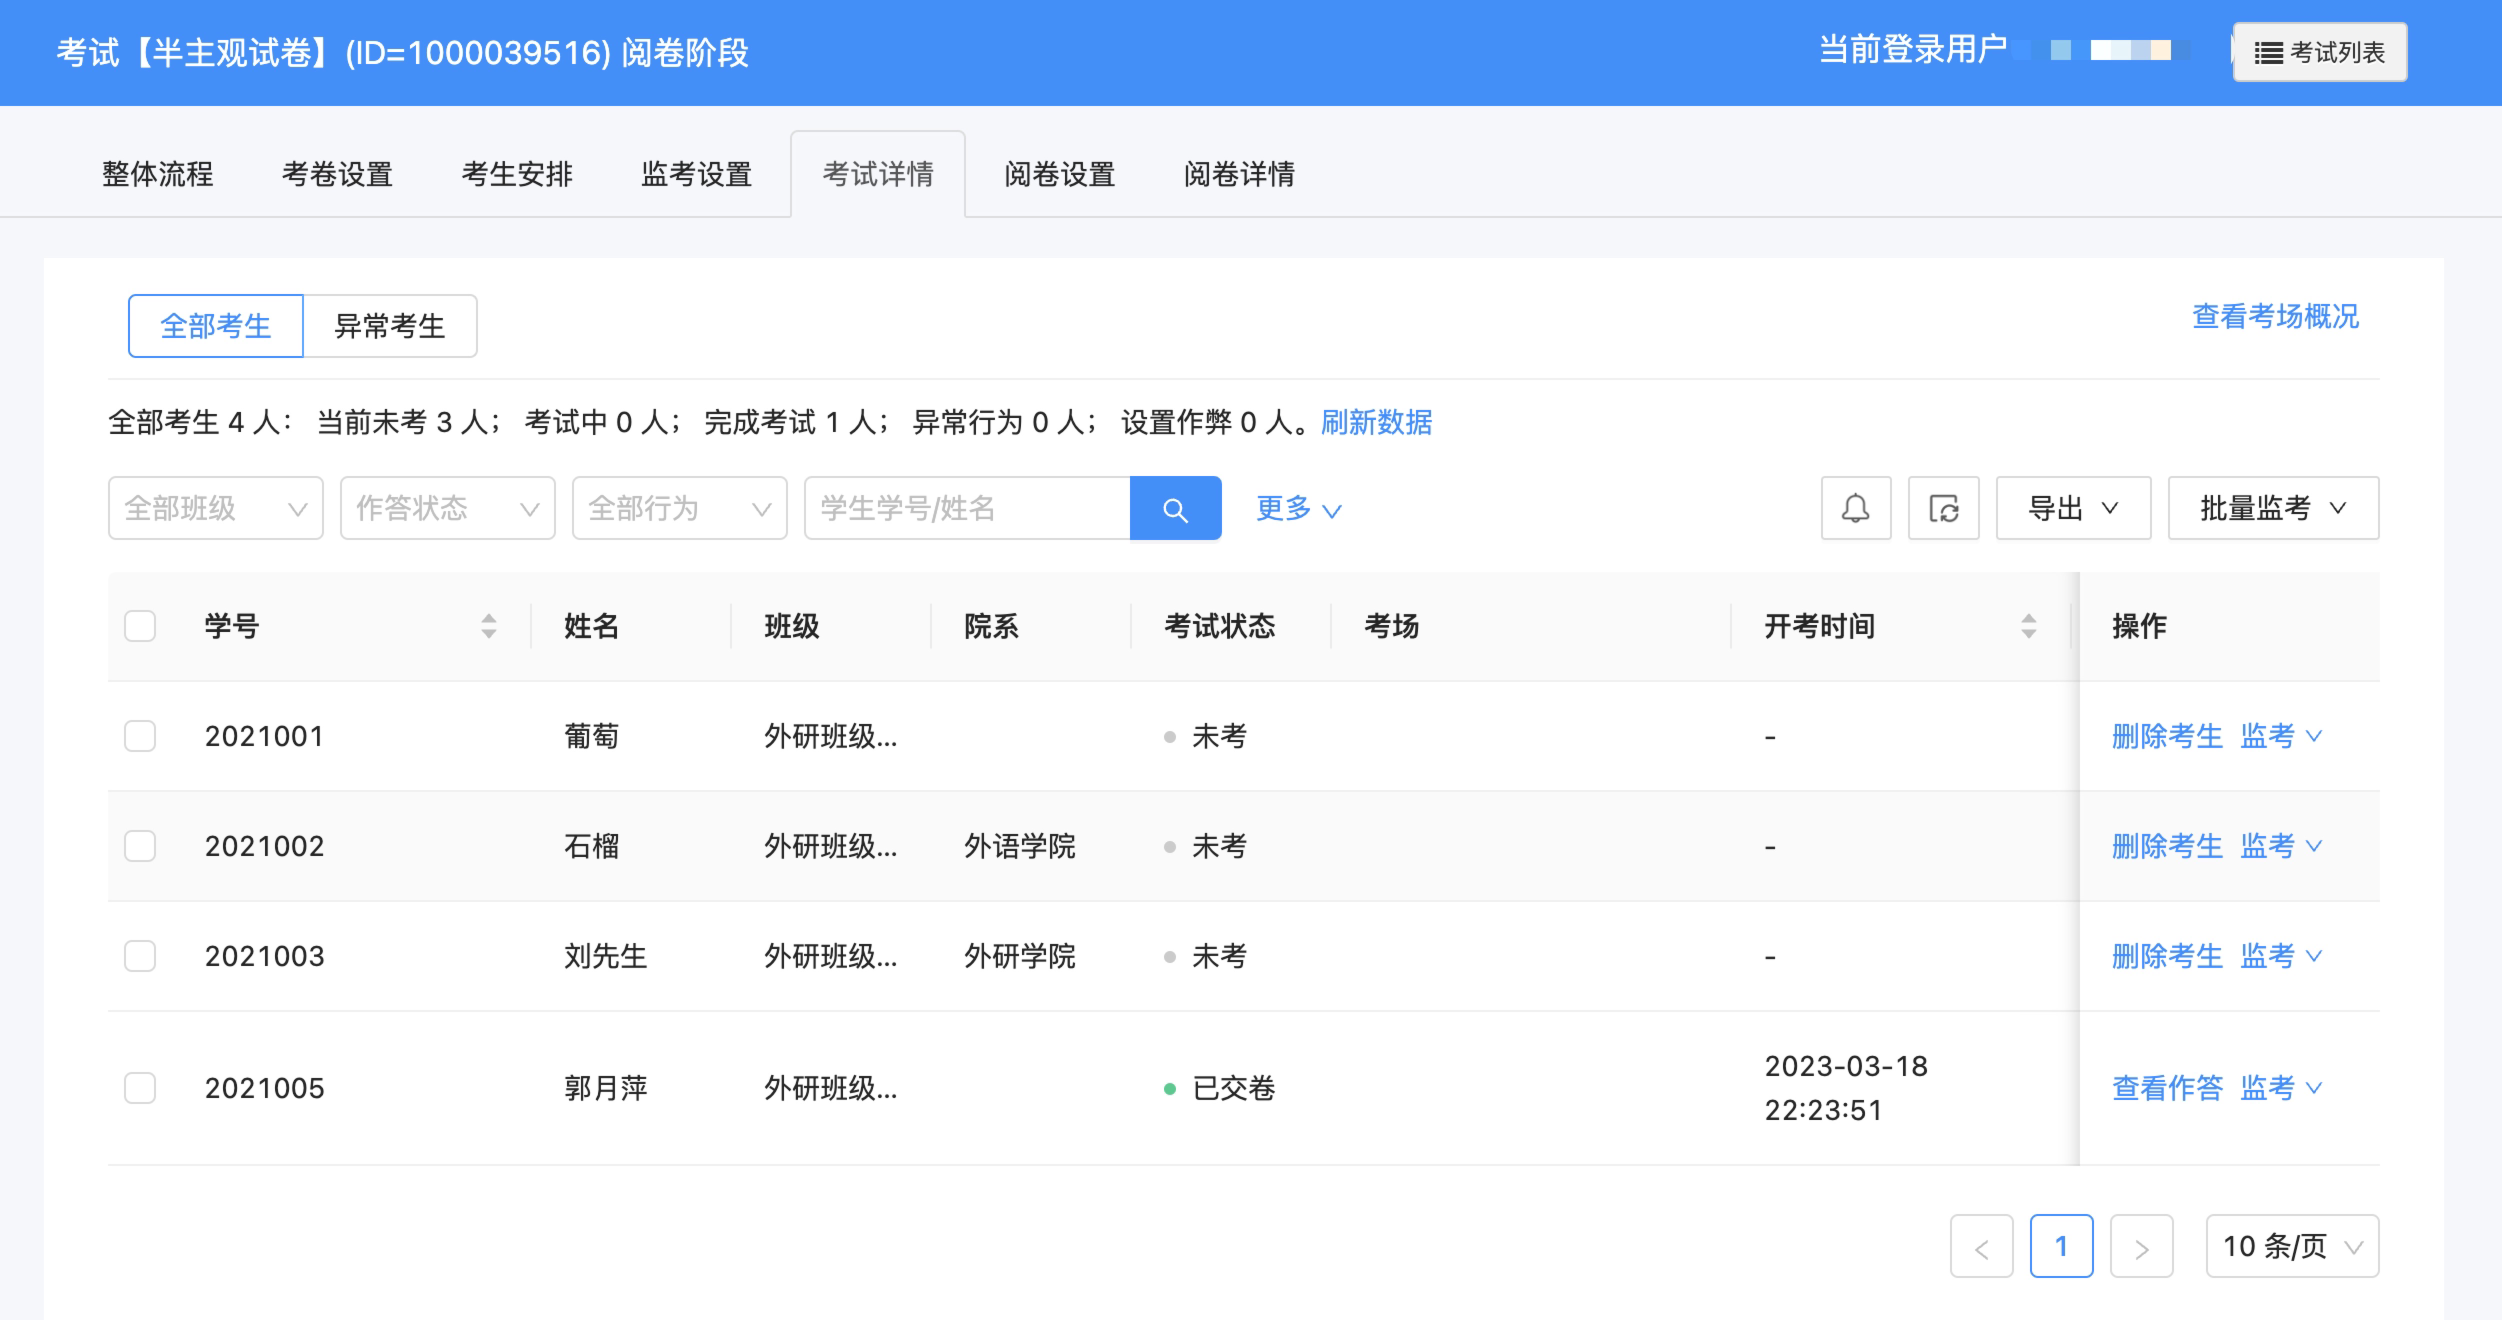Image resolution: width=2502 pixels, height=1320 pixels.
Task: Open 监考 menu for 葡萄 row
Action: (x=2280, y=736)
